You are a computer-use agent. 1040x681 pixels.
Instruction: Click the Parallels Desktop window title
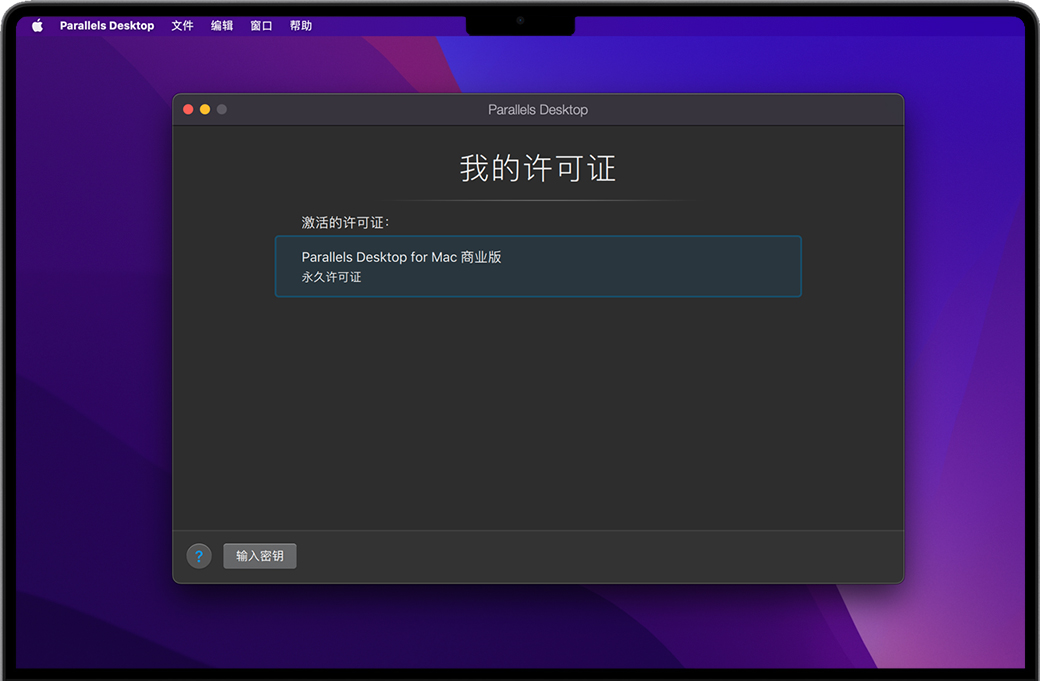pos(538,110)
